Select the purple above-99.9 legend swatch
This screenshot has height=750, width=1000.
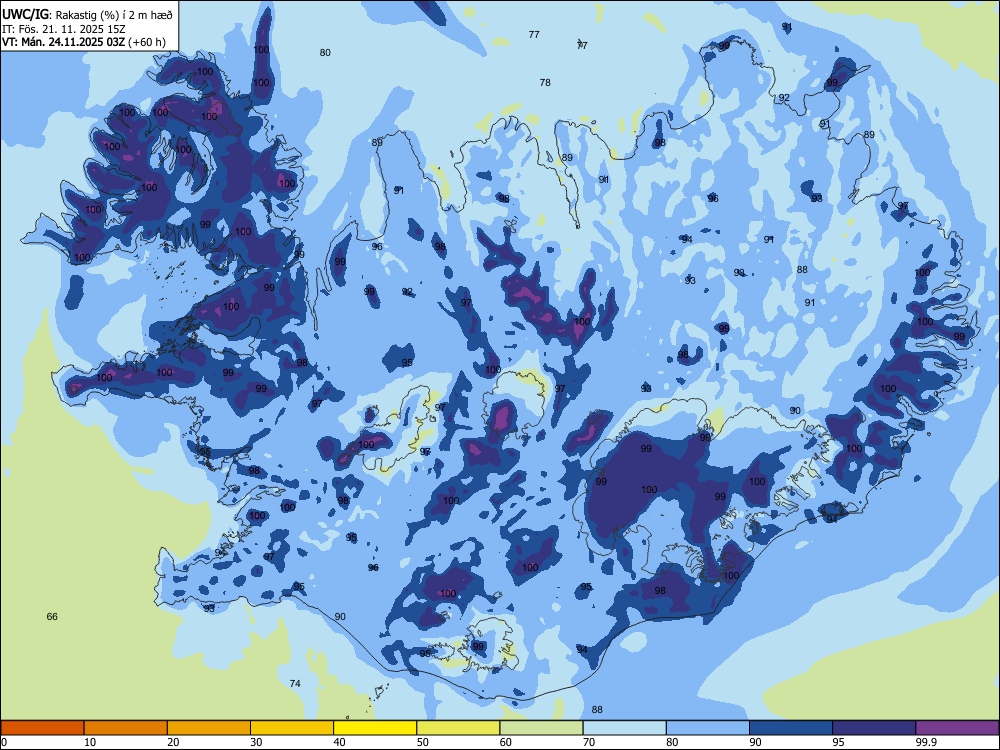click(957, 728)
